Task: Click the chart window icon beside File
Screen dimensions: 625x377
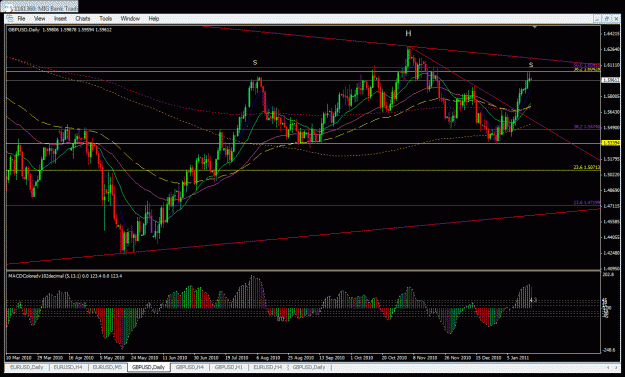Action: click(10, 18)
